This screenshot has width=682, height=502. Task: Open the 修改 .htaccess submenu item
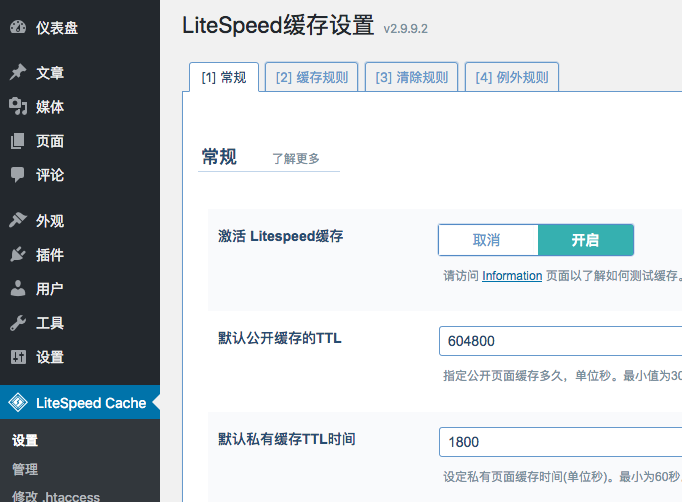coord(56,496)
